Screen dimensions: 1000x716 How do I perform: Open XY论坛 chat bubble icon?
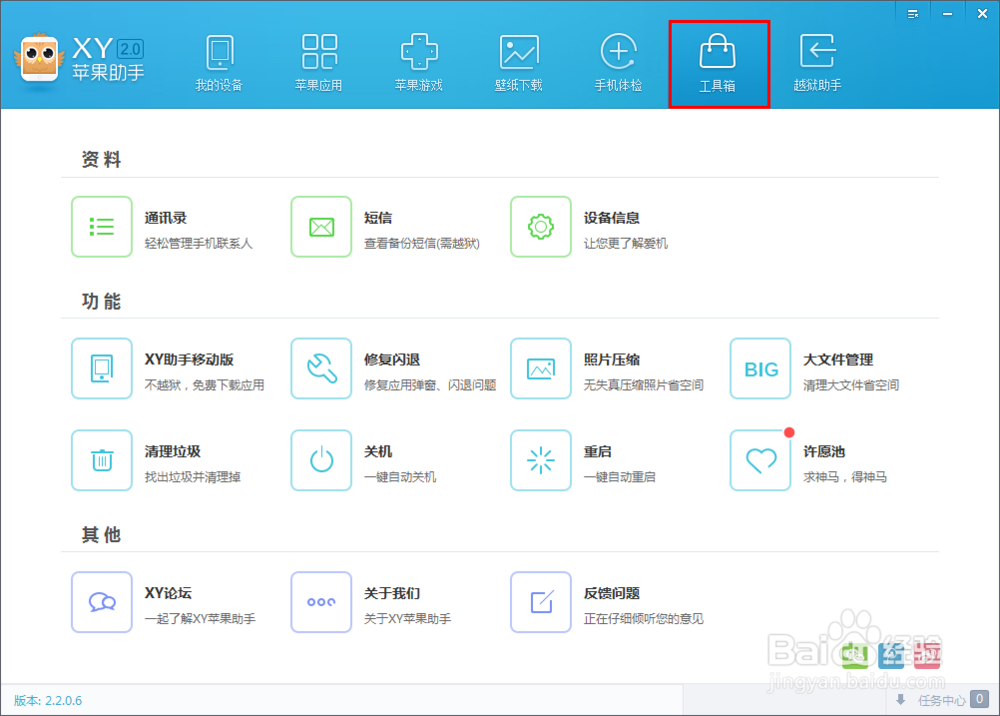[102, 602]
